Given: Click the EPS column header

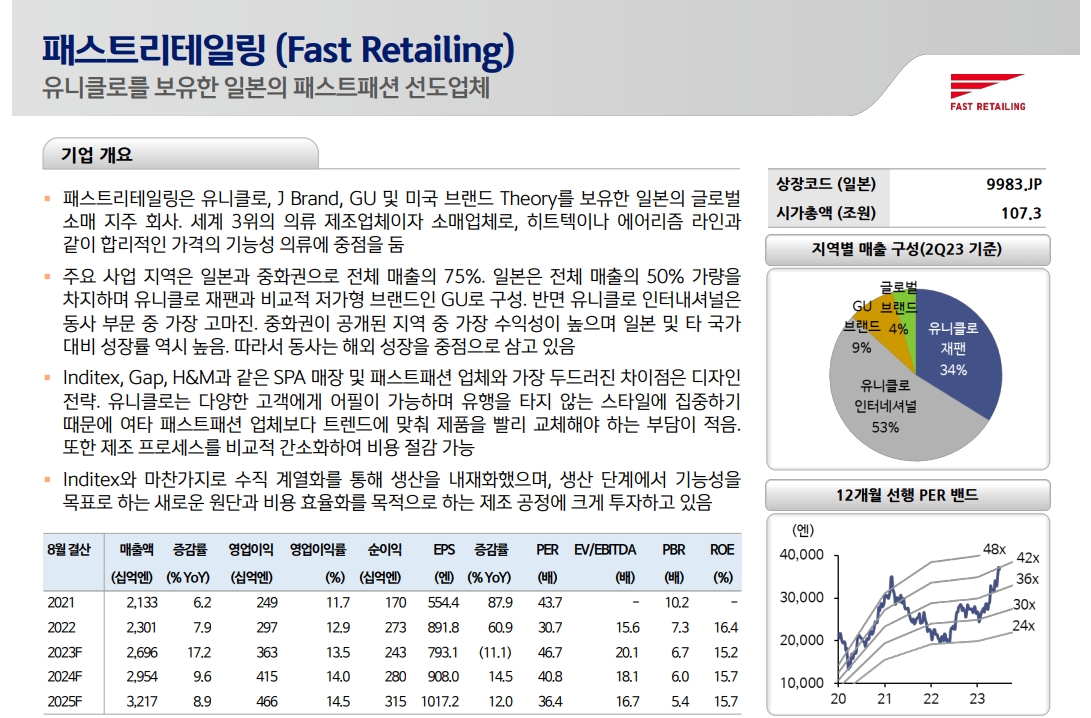Looking at the screenshot, I should (444, 550).
